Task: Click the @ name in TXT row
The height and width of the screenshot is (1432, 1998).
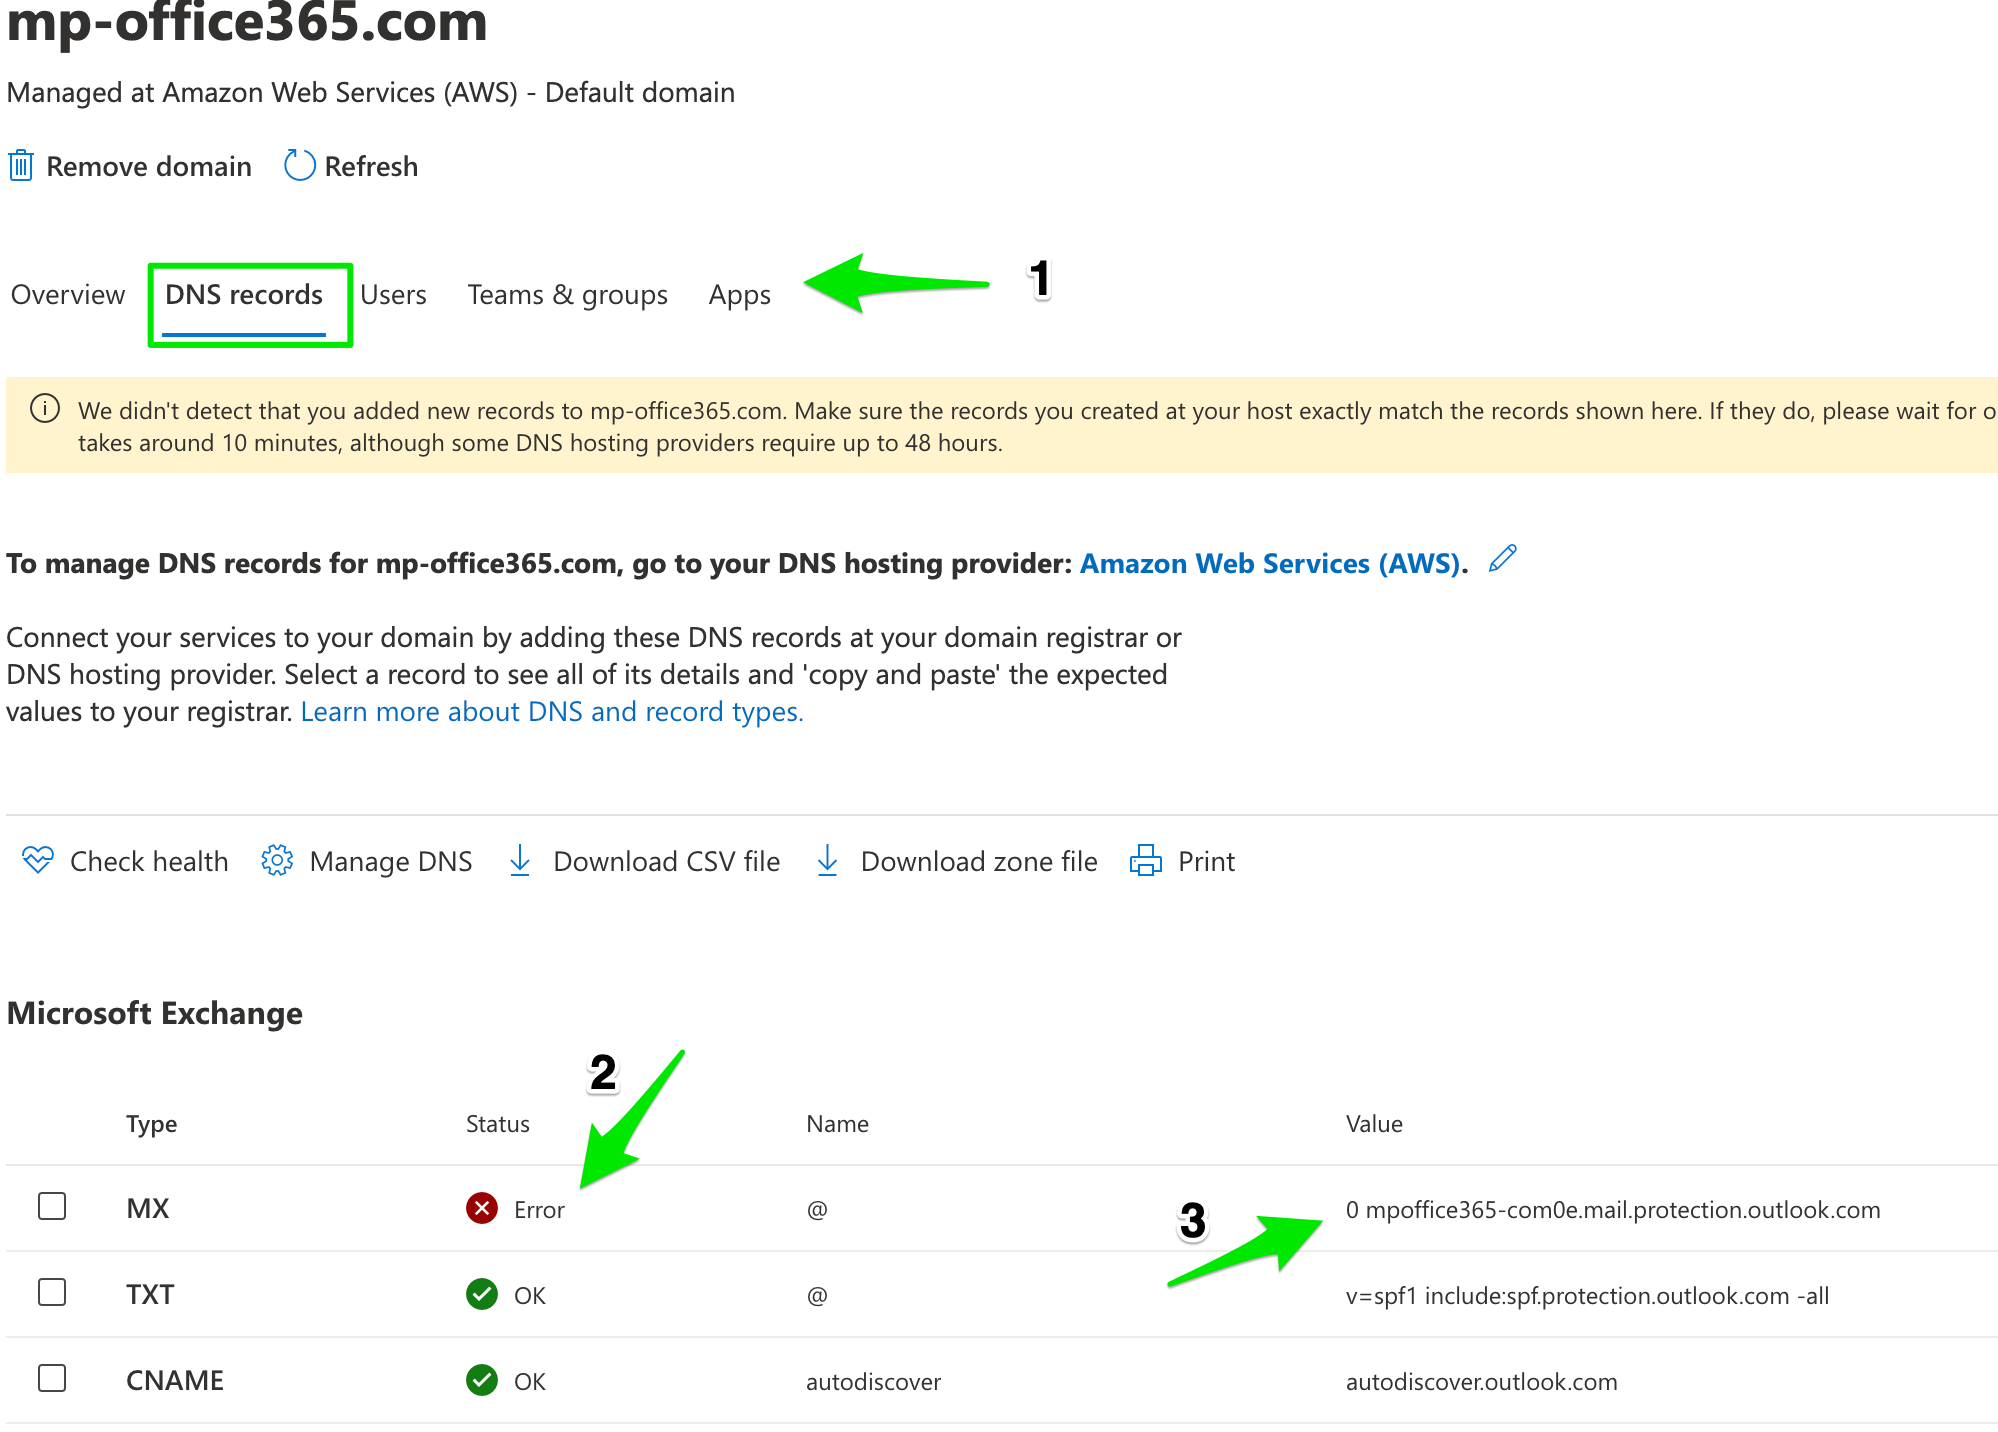Action: (x=817, y=1296)
